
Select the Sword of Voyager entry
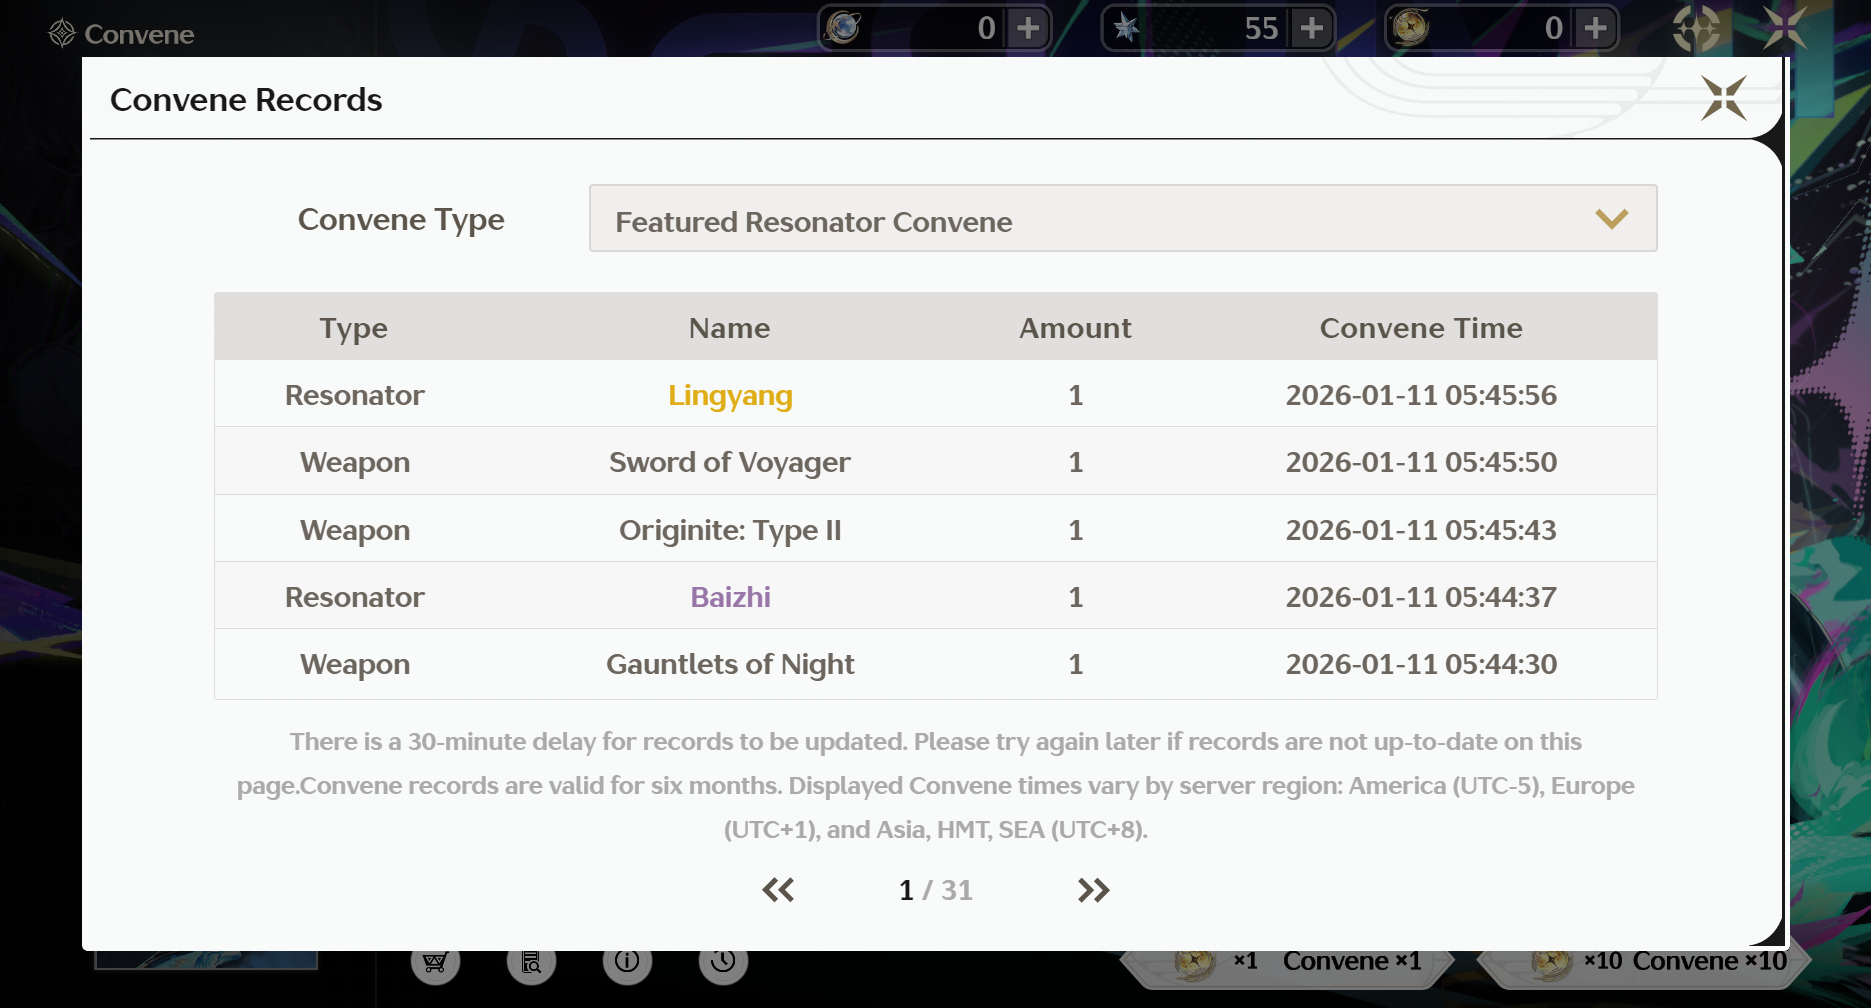pyautogui.click(x=730, y=463)
